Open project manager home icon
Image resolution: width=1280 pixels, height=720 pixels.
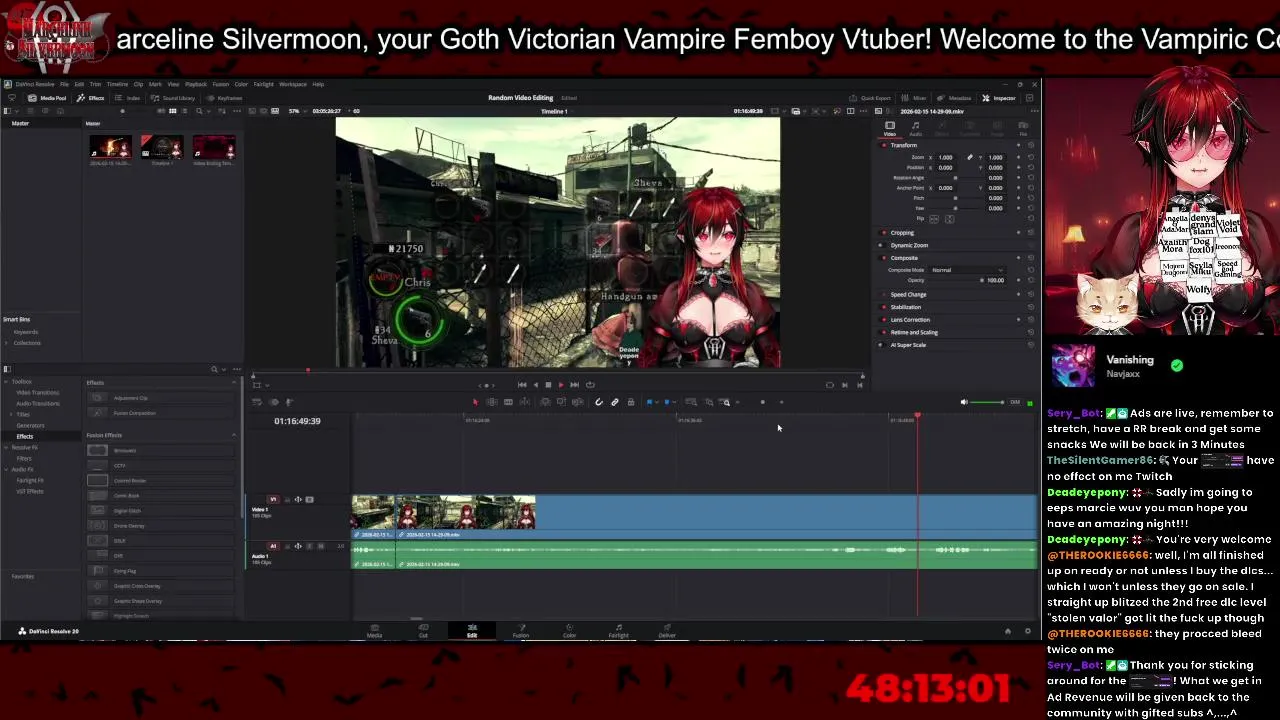pos(1007,631)
